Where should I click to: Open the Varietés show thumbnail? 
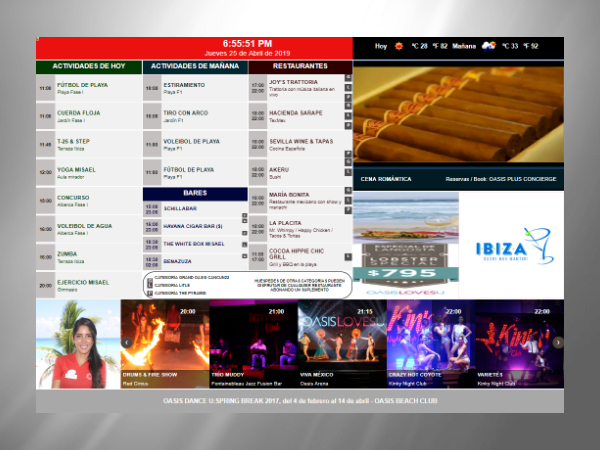tap(520, 344)
